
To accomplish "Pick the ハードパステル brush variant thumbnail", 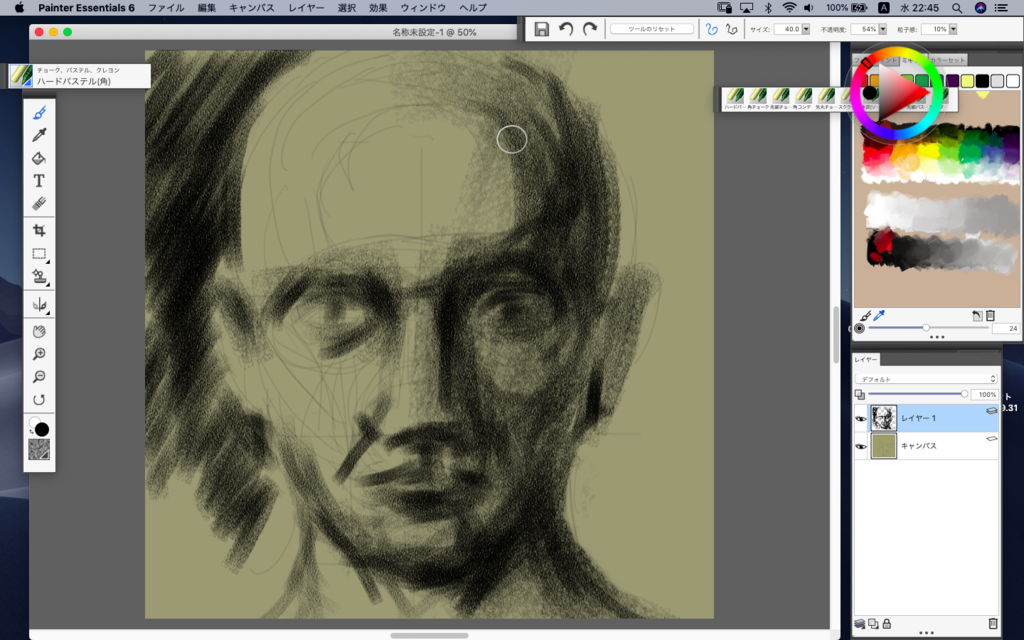I will 735,99.
